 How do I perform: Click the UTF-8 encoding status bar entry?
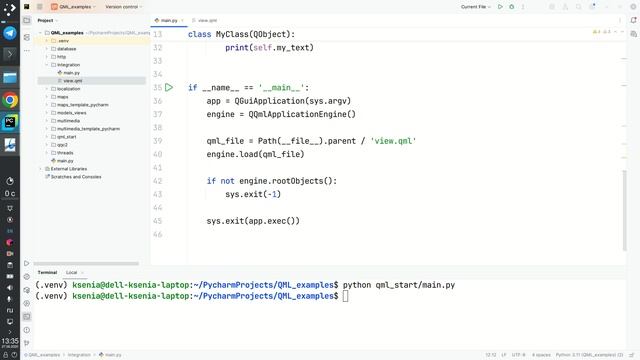[x=518, y=355]
